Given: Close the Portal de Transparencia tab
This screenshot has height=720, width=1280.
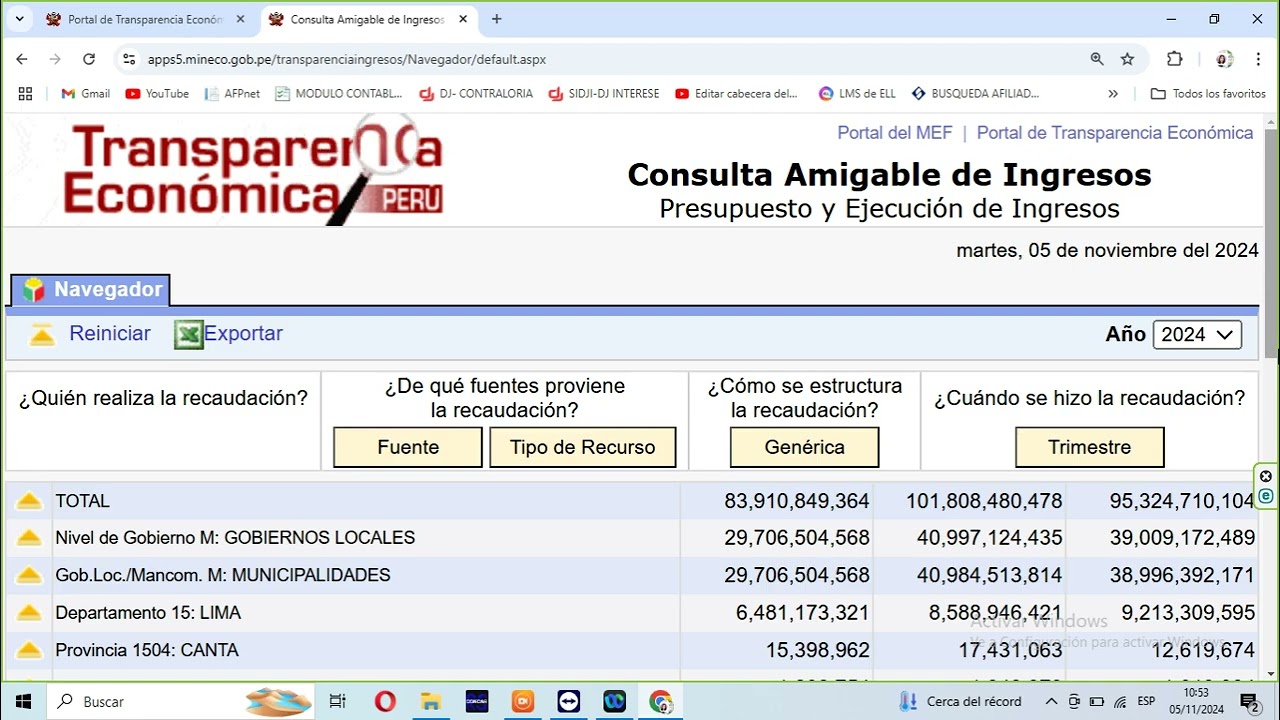Looking at the screenshot, I should click(240, 19).
